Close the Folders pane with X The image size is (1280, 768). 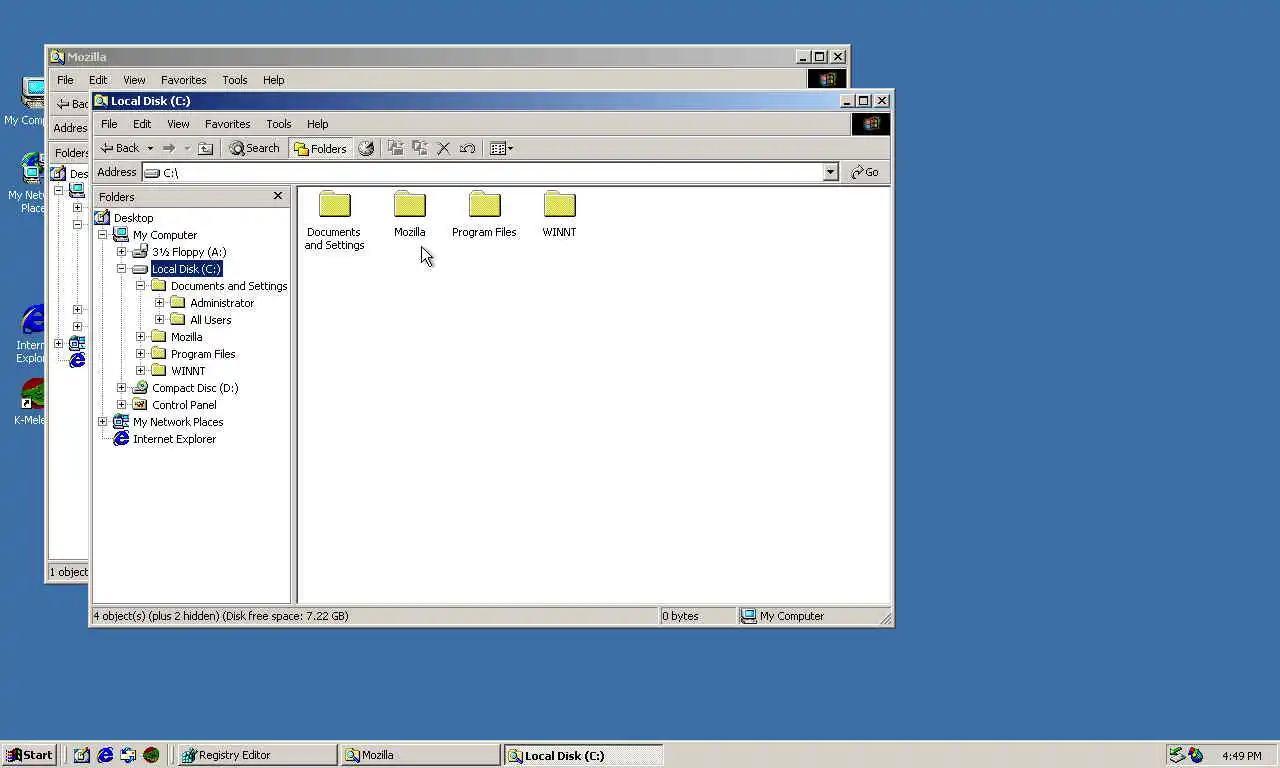point(278,196)
